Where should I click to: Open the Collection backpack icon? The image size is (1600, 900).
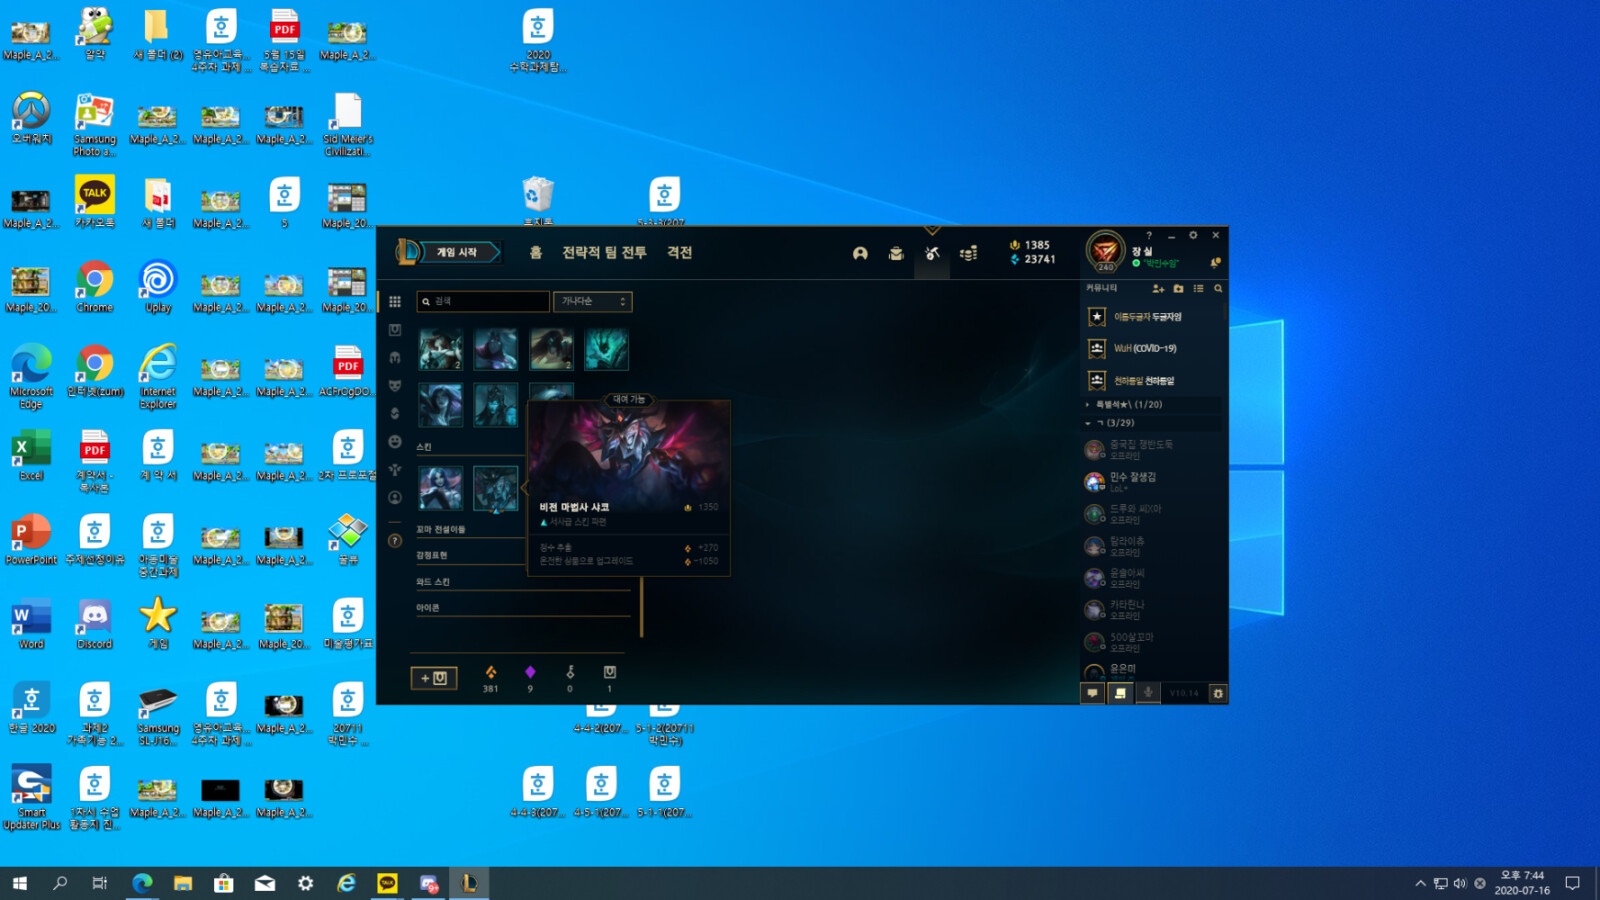[896, 254]
